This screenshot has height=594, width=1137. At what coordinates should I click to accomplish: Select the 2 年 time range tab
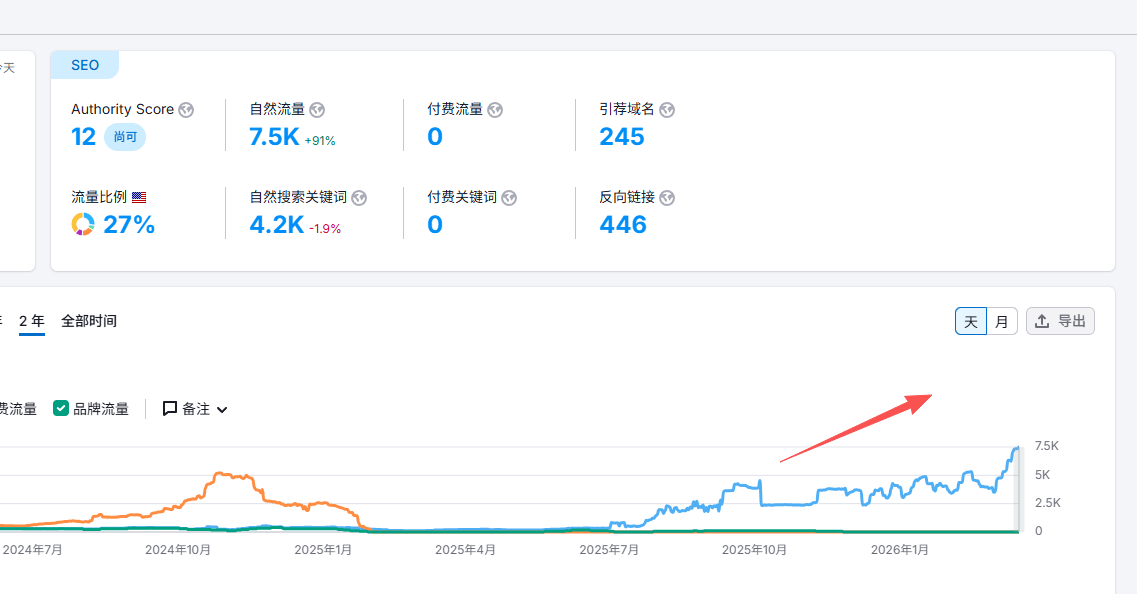pos(32,321)
